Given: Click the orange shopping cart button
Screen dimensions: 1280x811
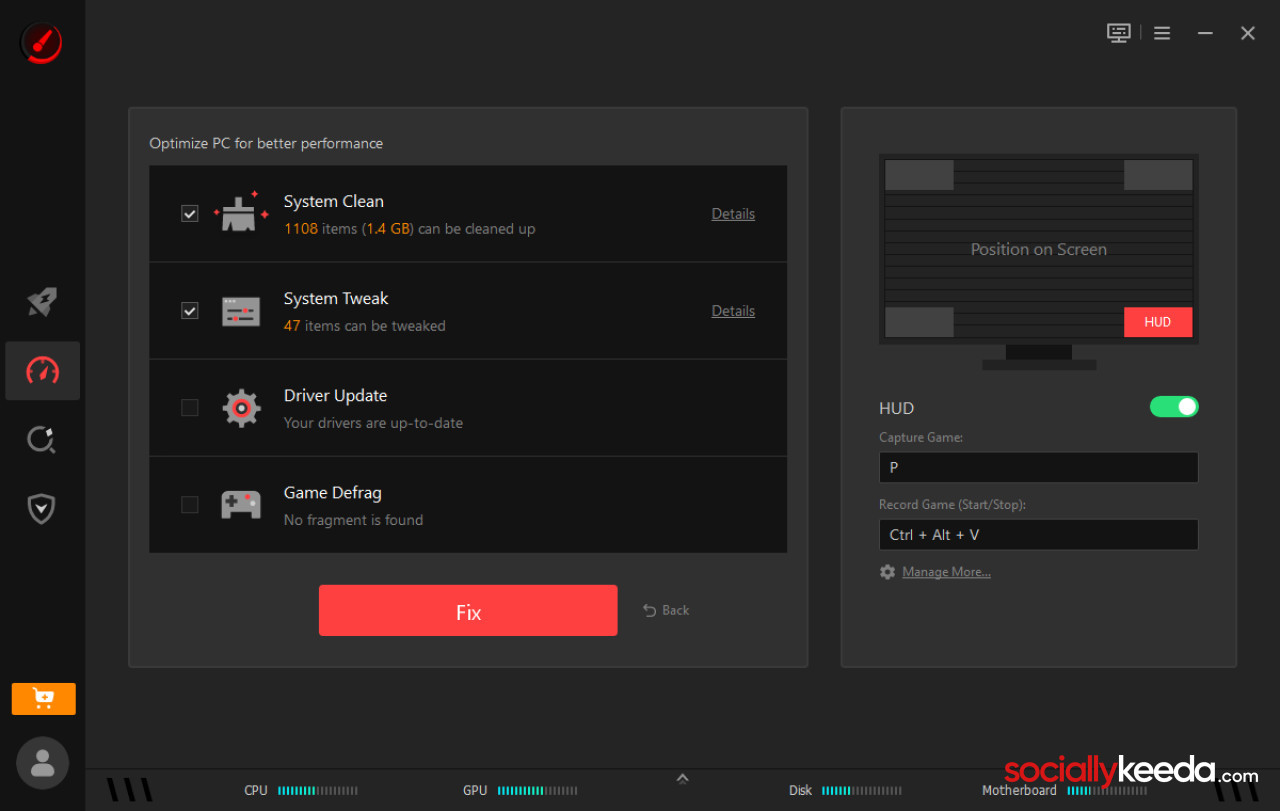Looking at the screenshot, I should [43, 699].
